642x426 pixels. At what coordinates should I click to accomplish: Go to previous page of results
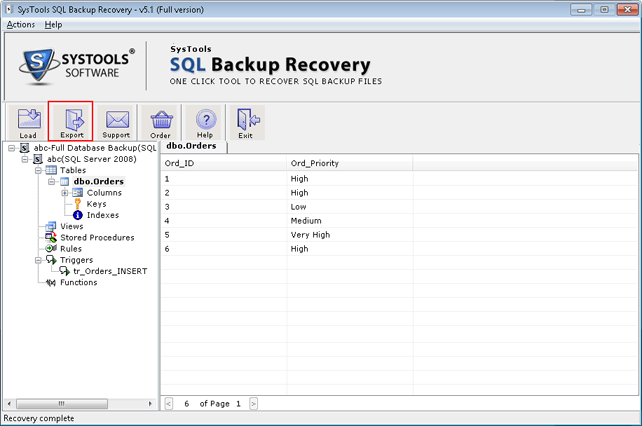point(168,403)
